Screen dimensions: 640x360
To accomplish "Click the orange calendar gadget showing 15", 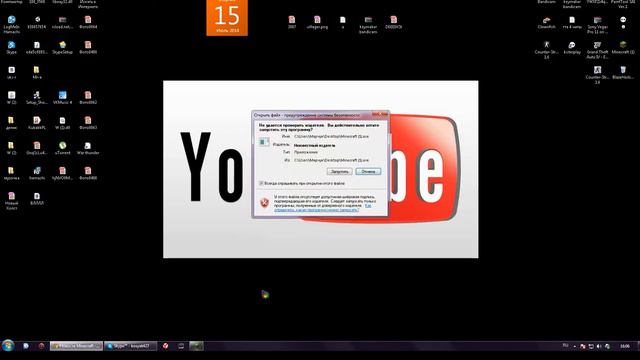I will click(x=227, y=18).
